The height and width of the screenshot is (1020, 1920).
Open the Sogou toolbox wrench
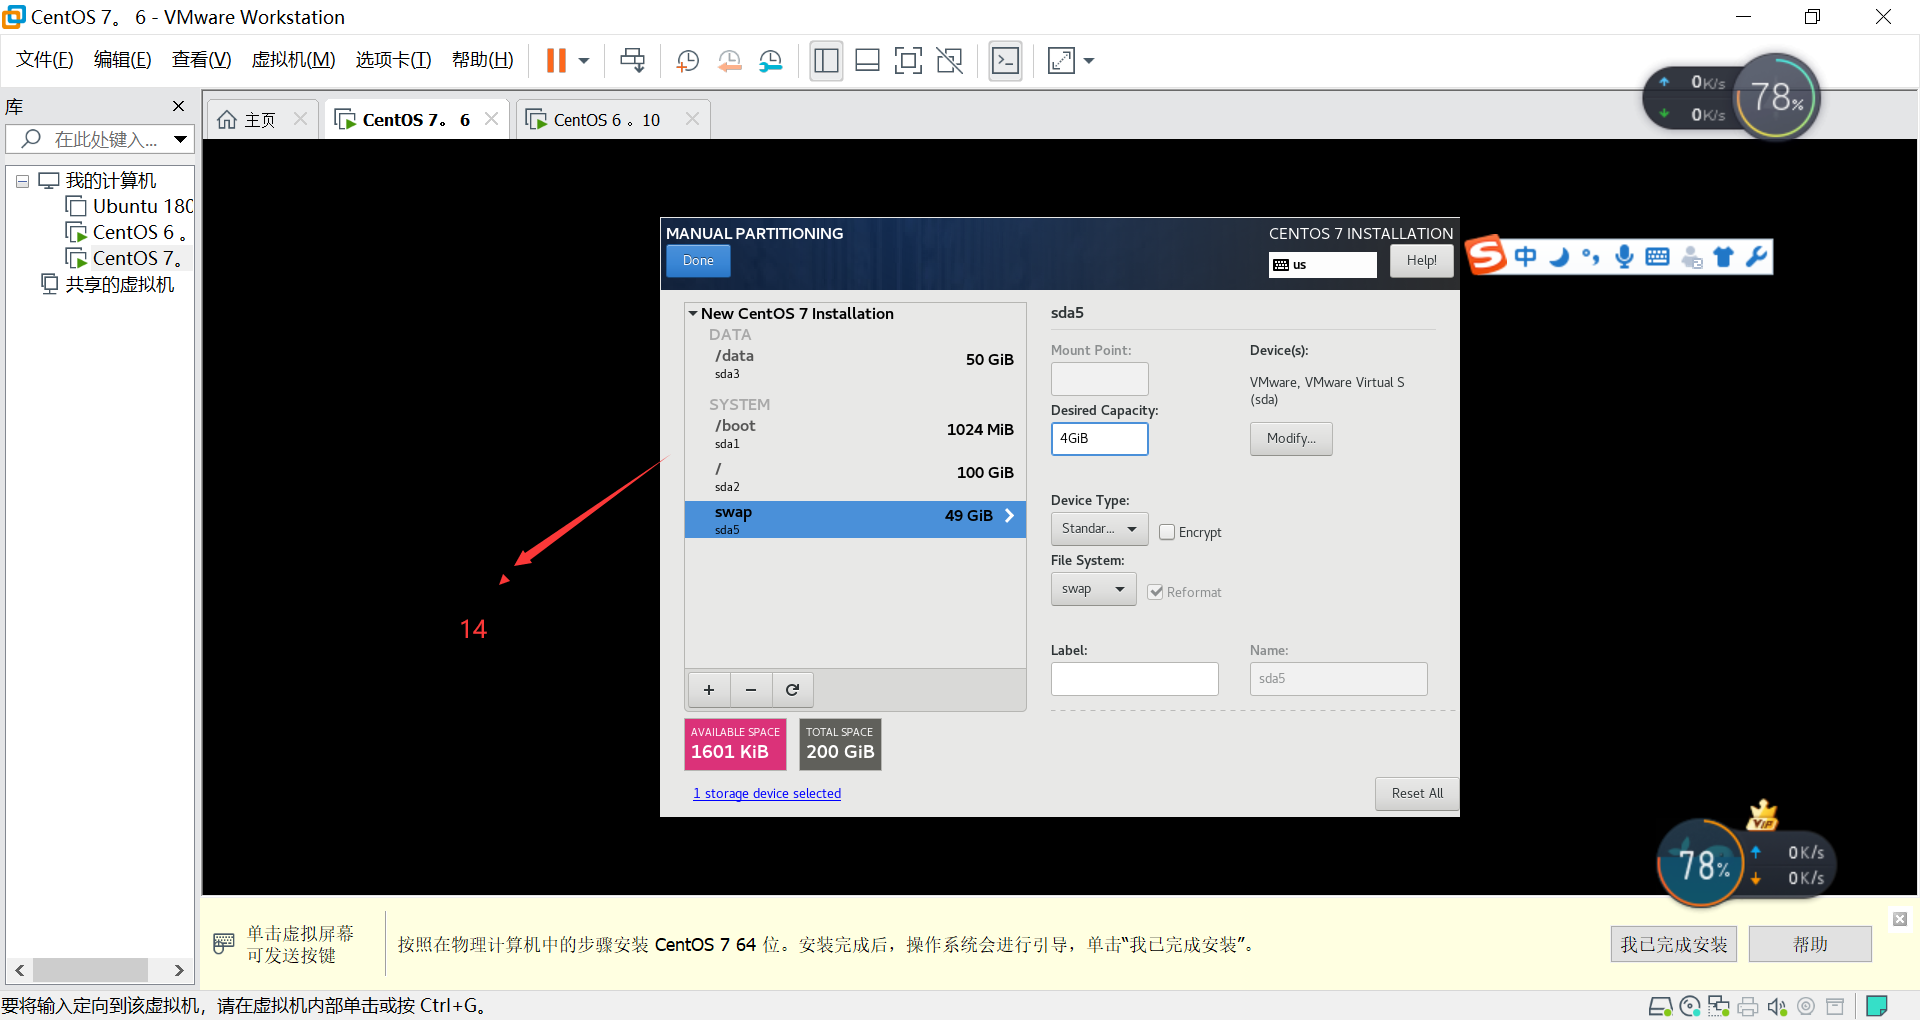click(x=1756, y=257)
